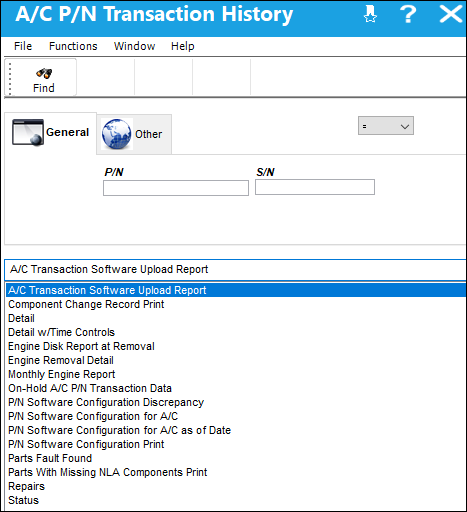Click the report type combo box field
Screen dimensions: 467x512
pyautogui.click(x=235, y=269)
